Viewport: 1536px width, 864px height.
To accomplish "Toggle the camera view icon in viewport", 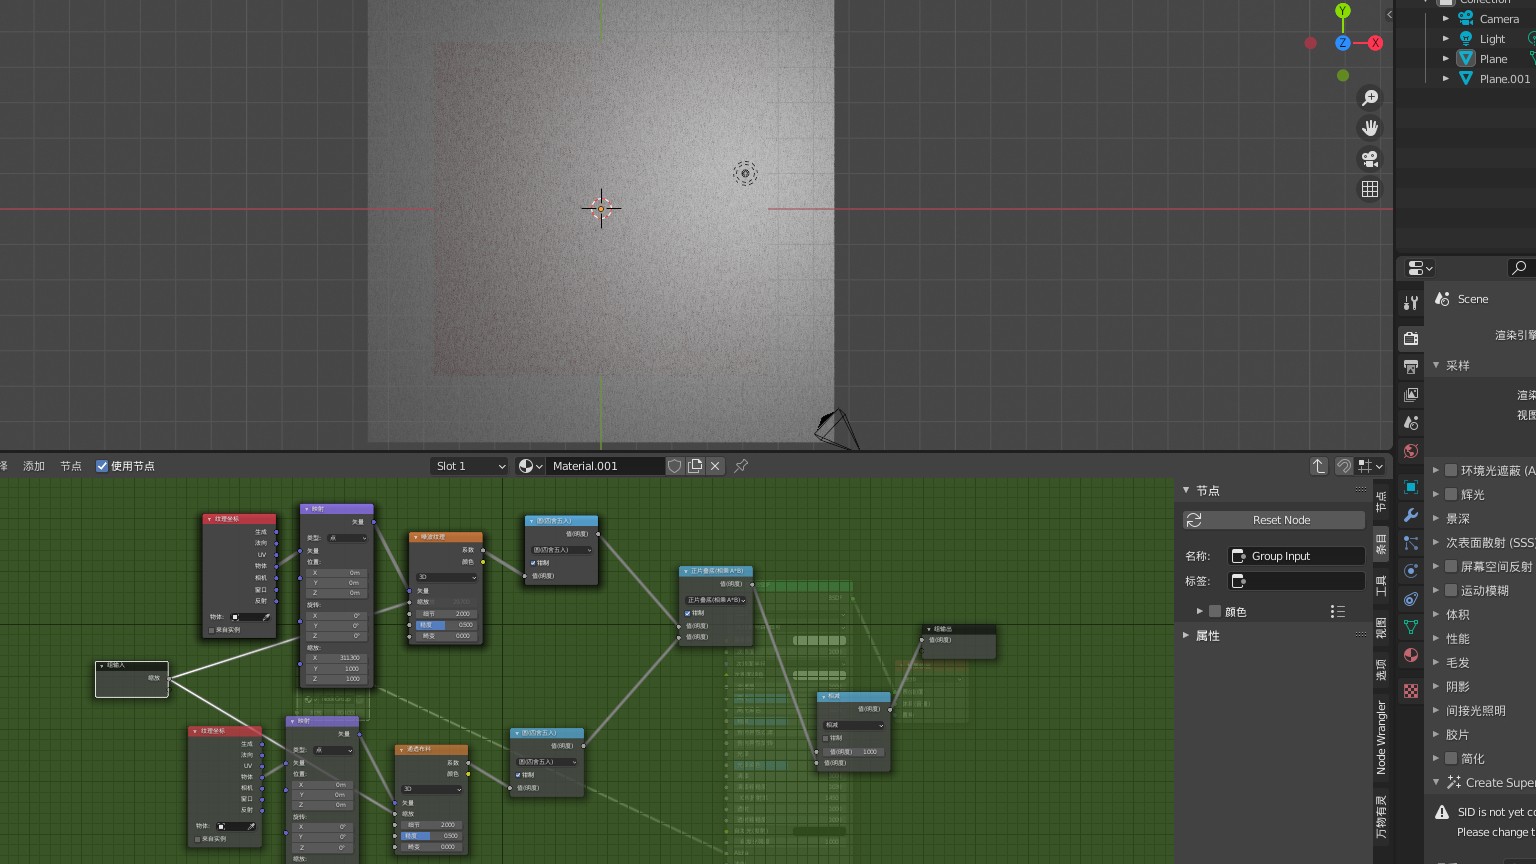I will 1370,159.
